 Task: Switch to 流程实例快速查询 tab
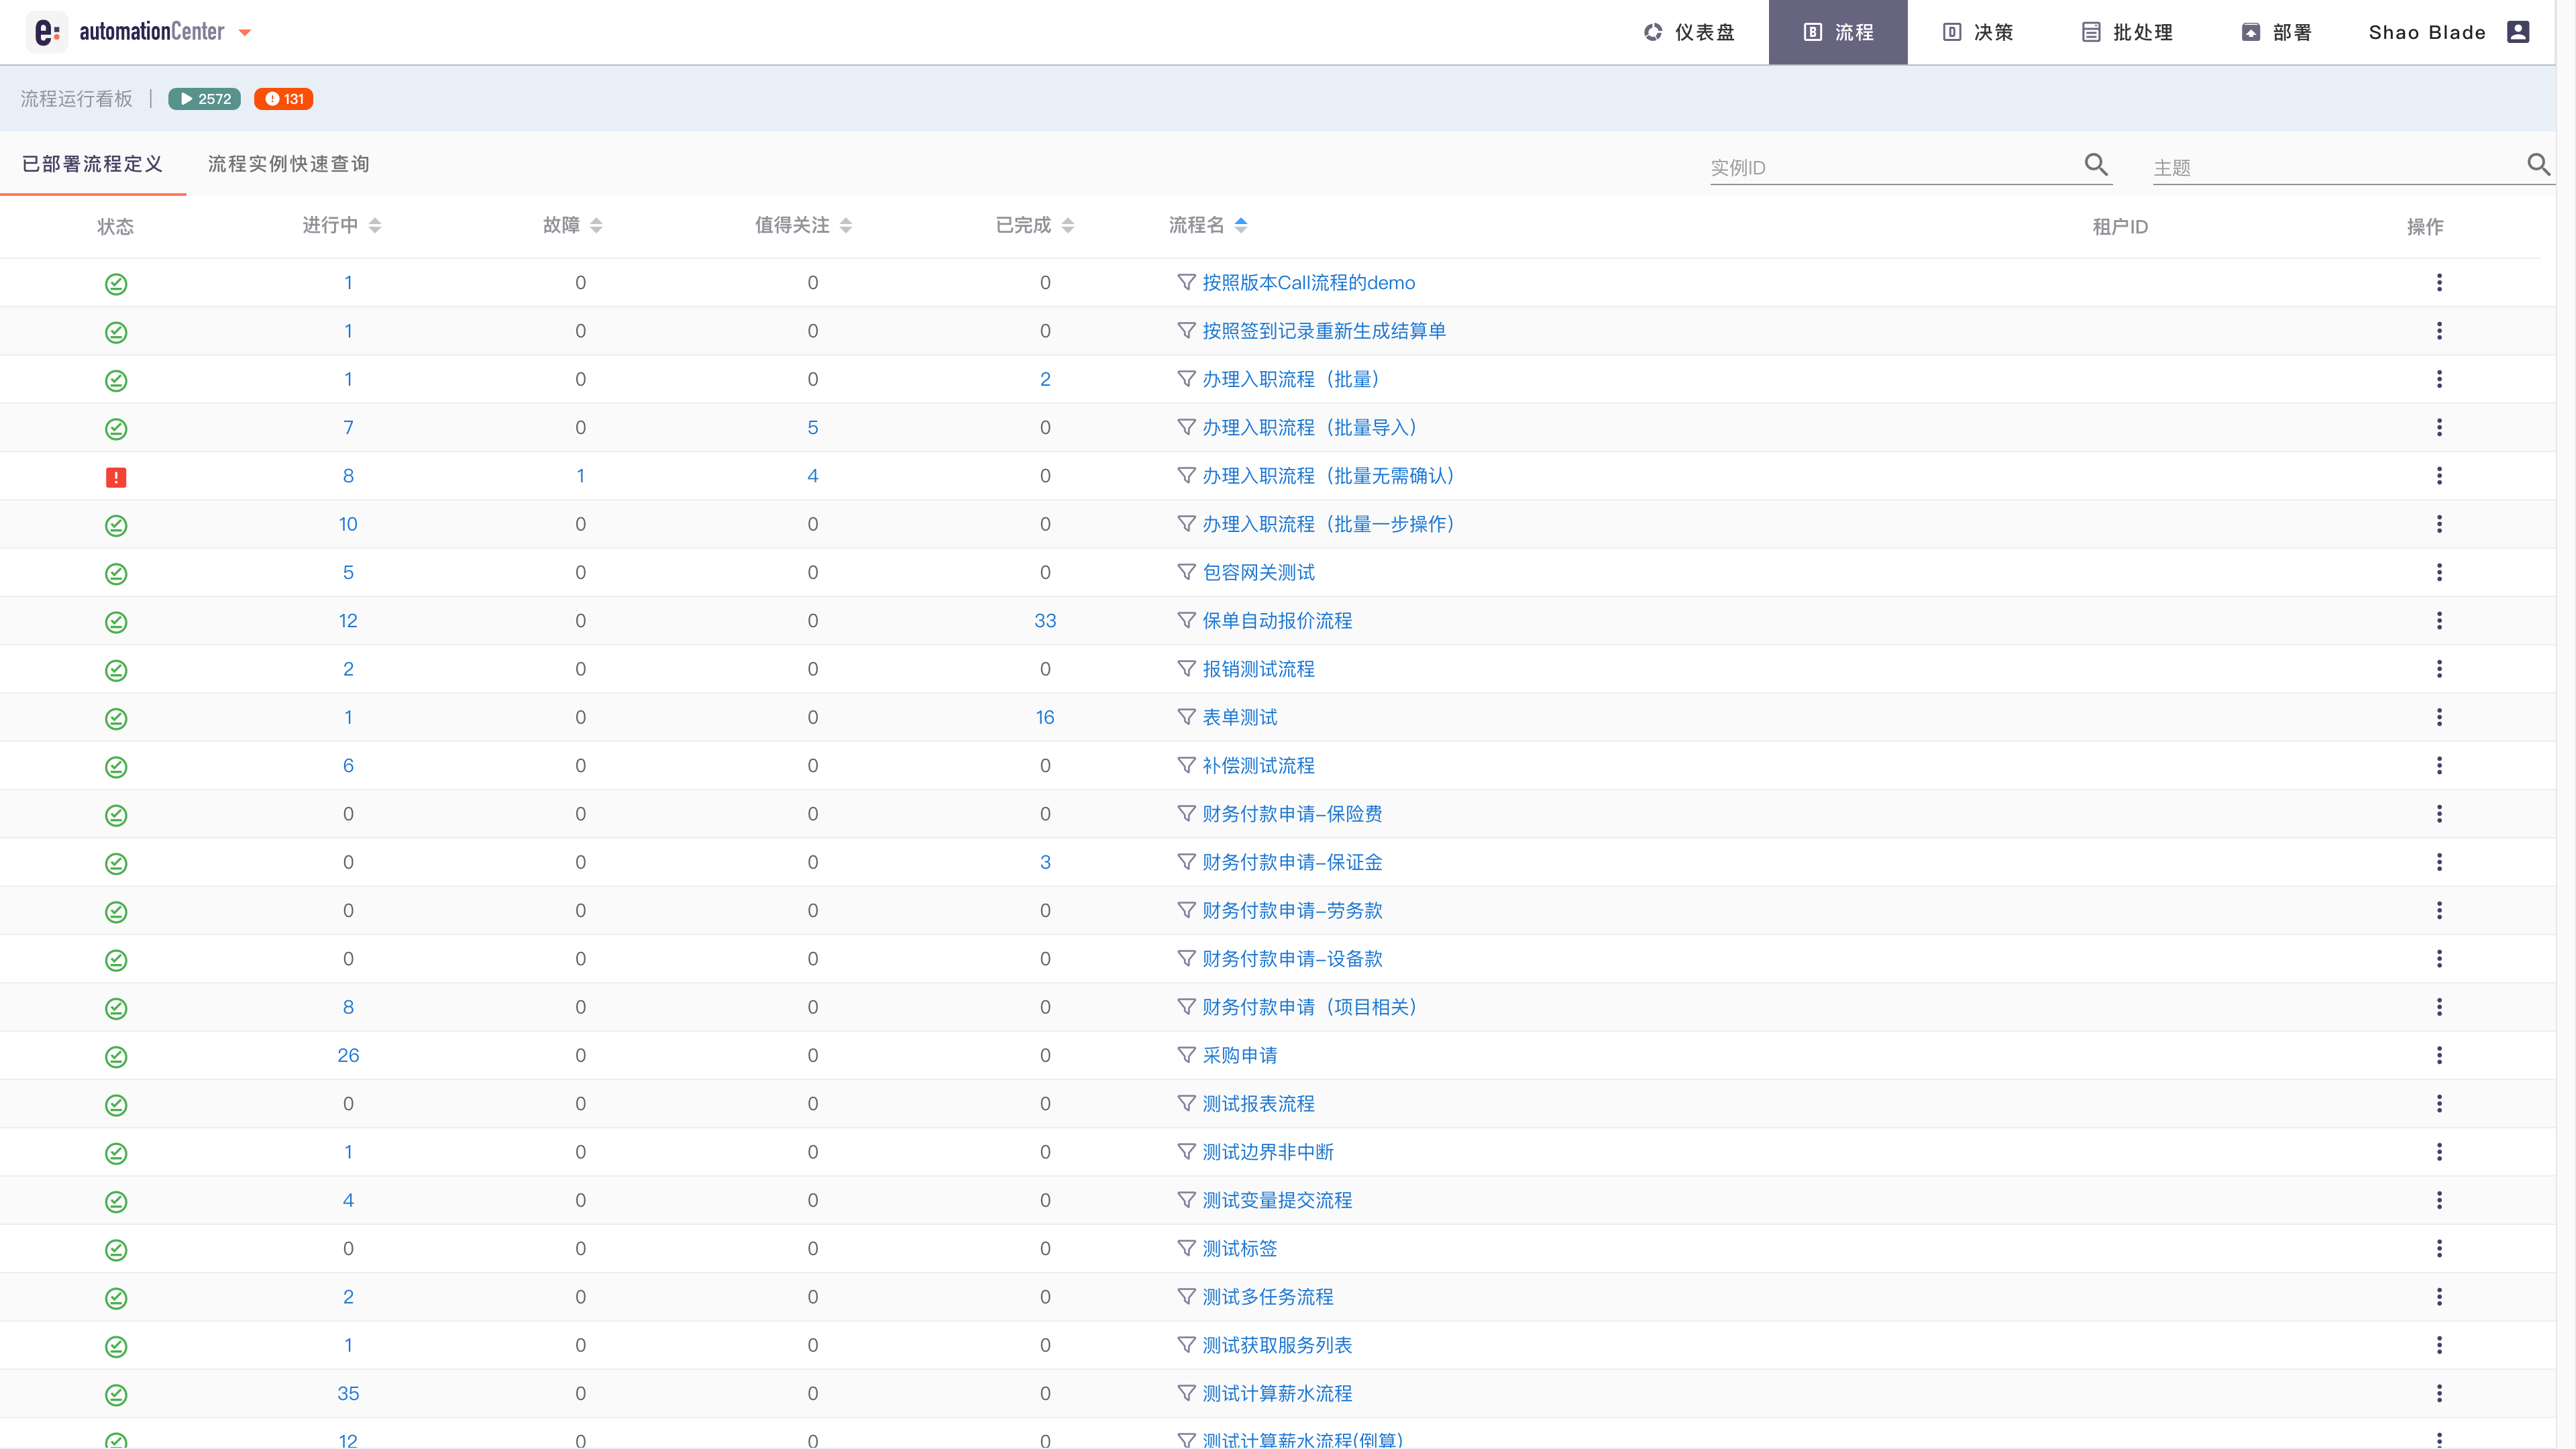[x=288, y=164]
